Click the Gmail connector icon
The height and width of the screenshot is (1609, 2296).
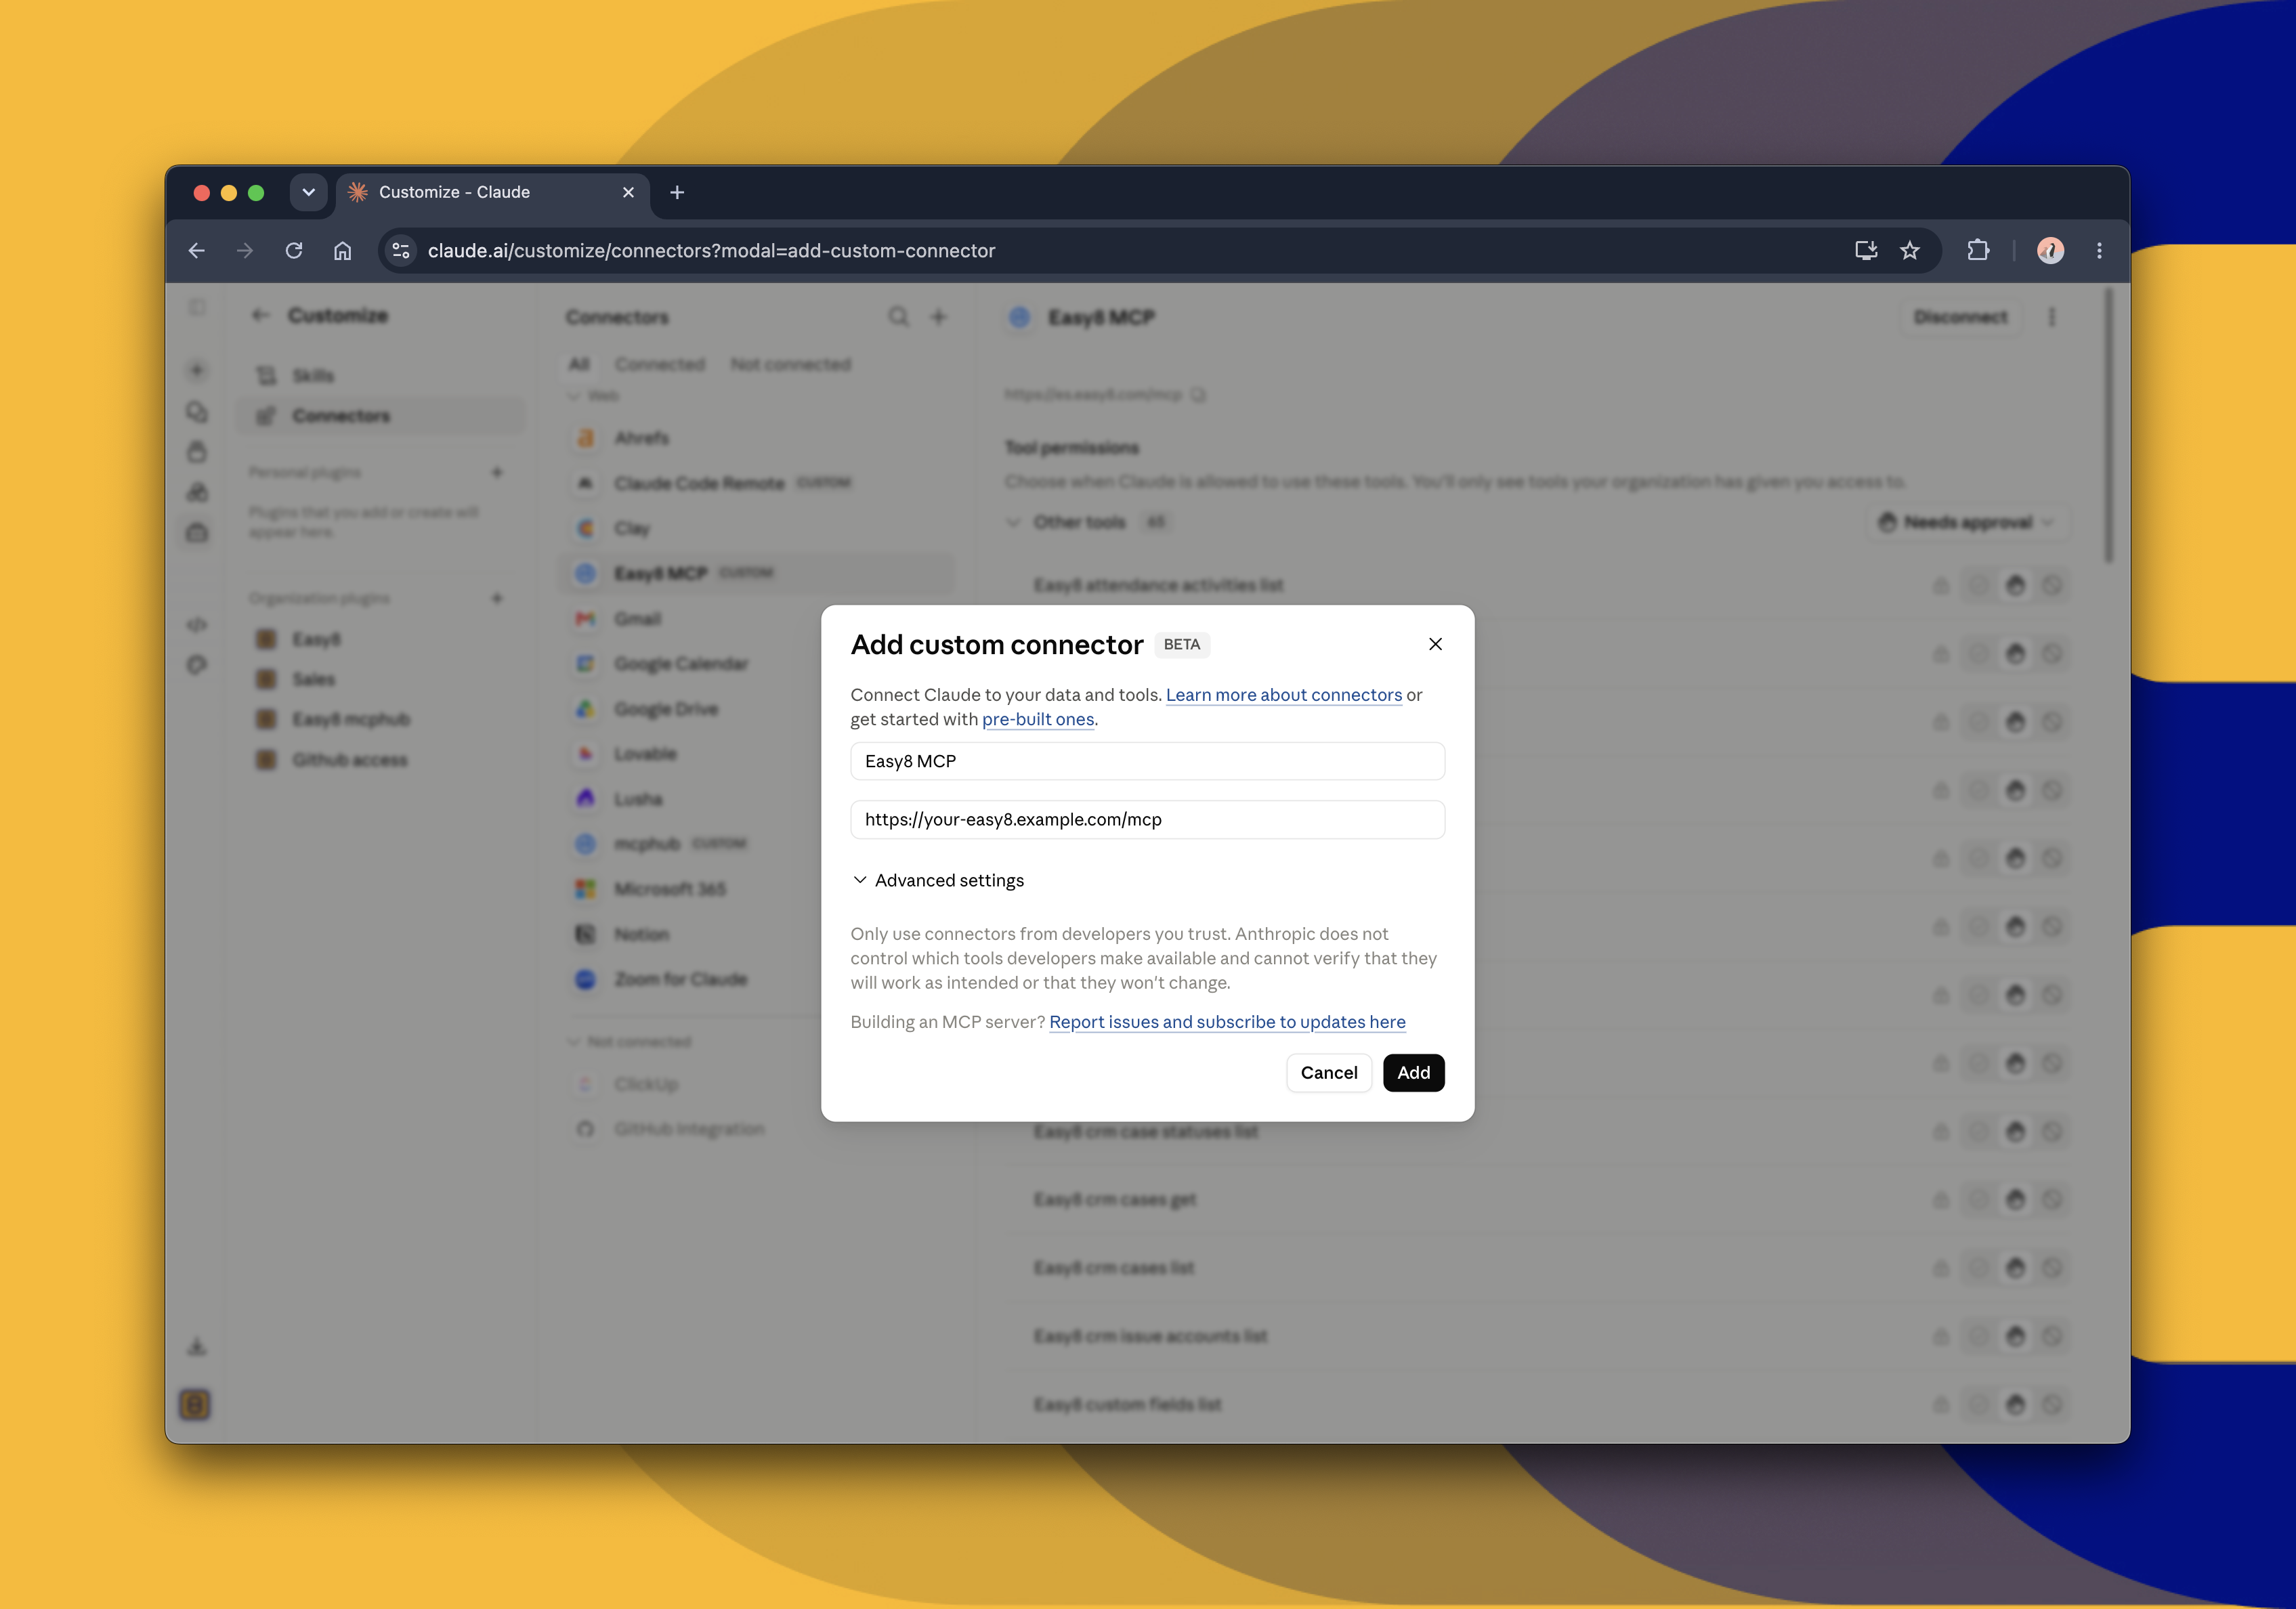coord(585,619)
